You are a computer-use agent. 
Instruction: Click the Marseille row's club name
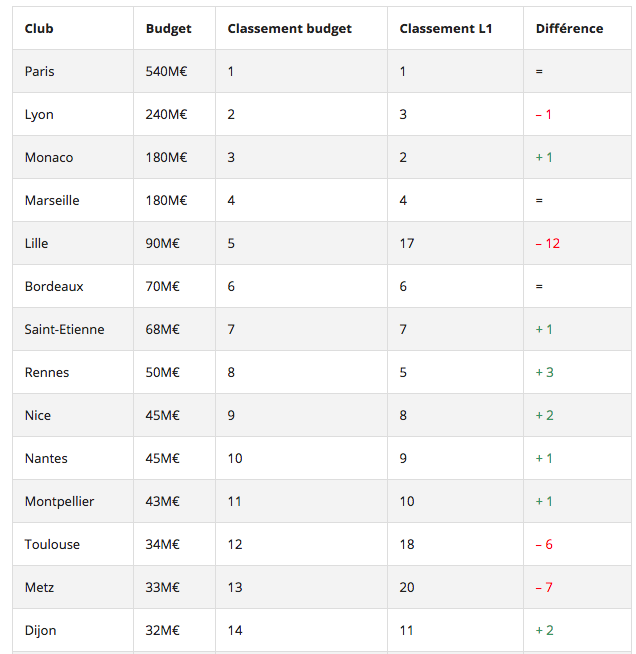point(52,201)
